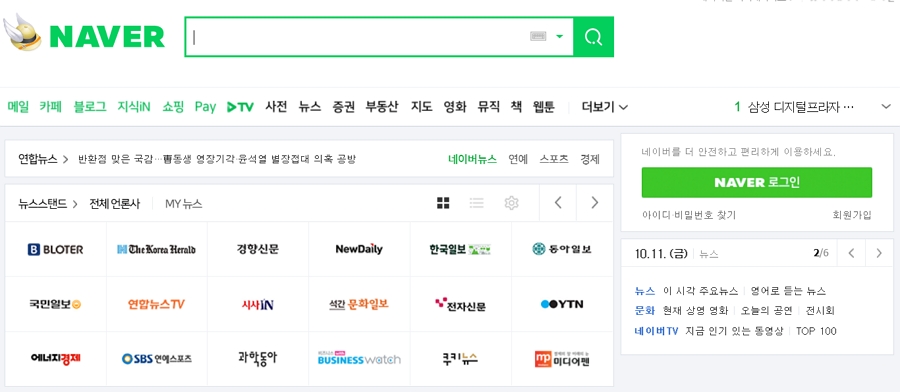The height and width of the screenshot is (392, 900).
Task: Click the NAVER logo
Action: pos(107,37)
